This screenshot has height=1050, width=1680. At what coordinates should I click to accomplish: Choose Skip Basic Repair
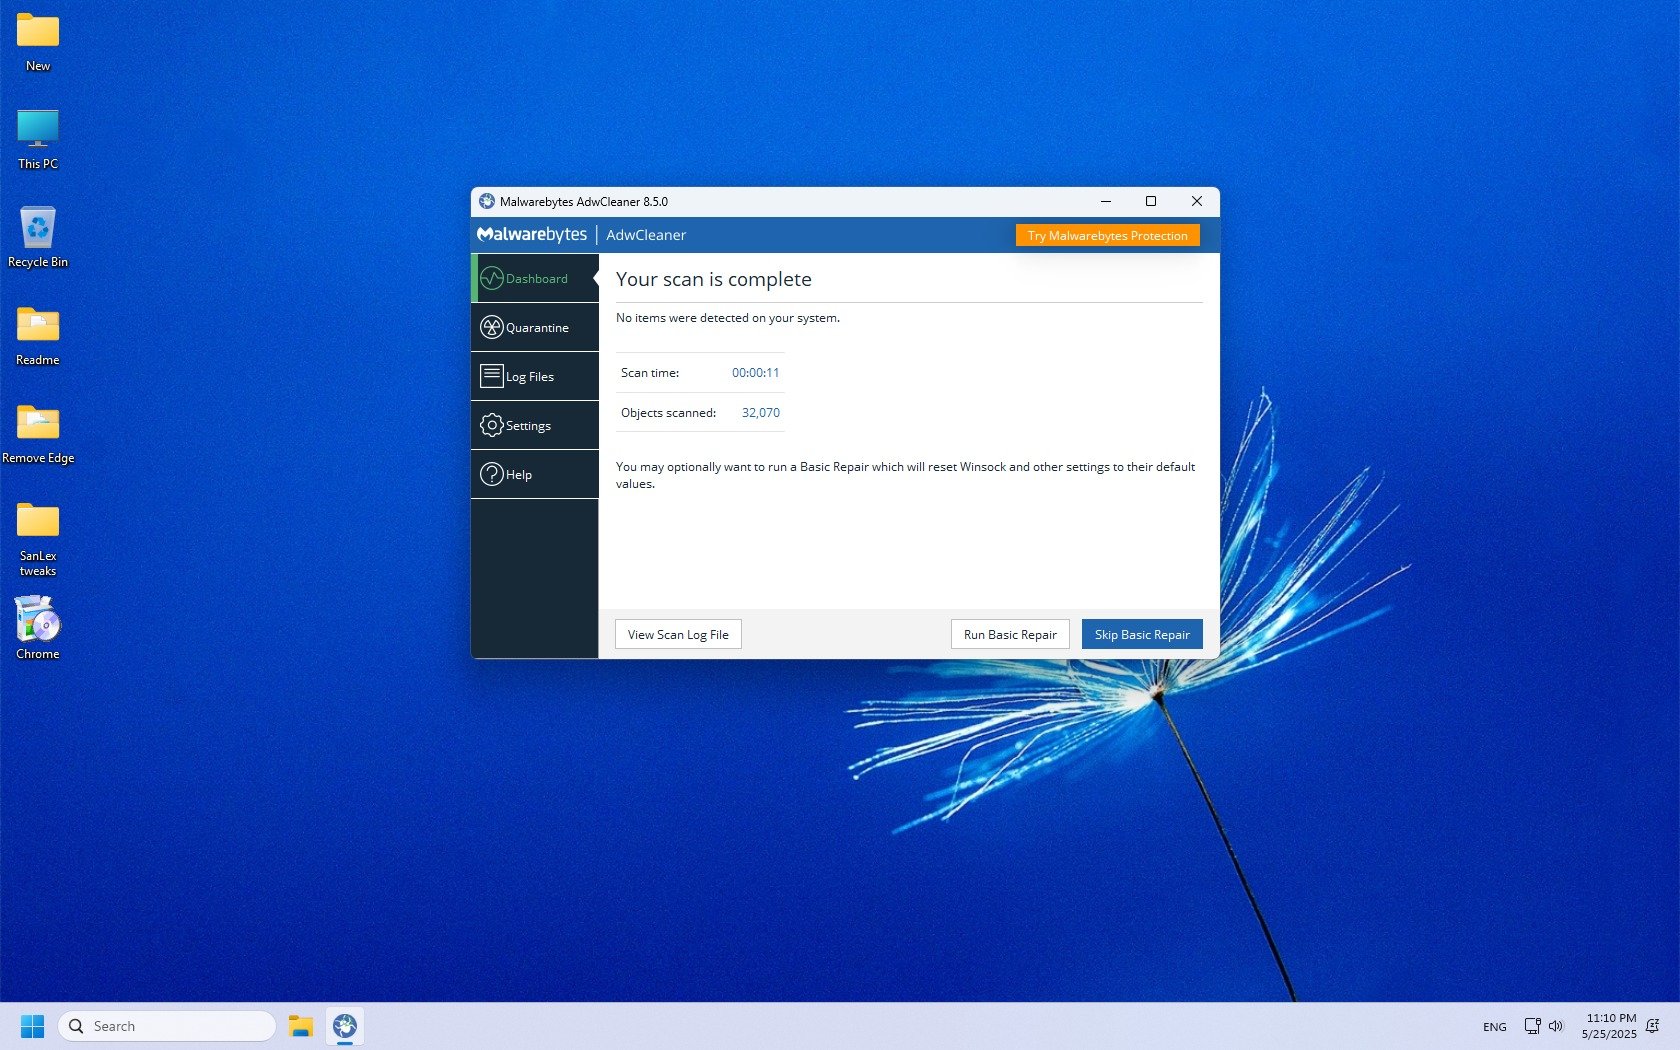click(x=1141, y=634)
